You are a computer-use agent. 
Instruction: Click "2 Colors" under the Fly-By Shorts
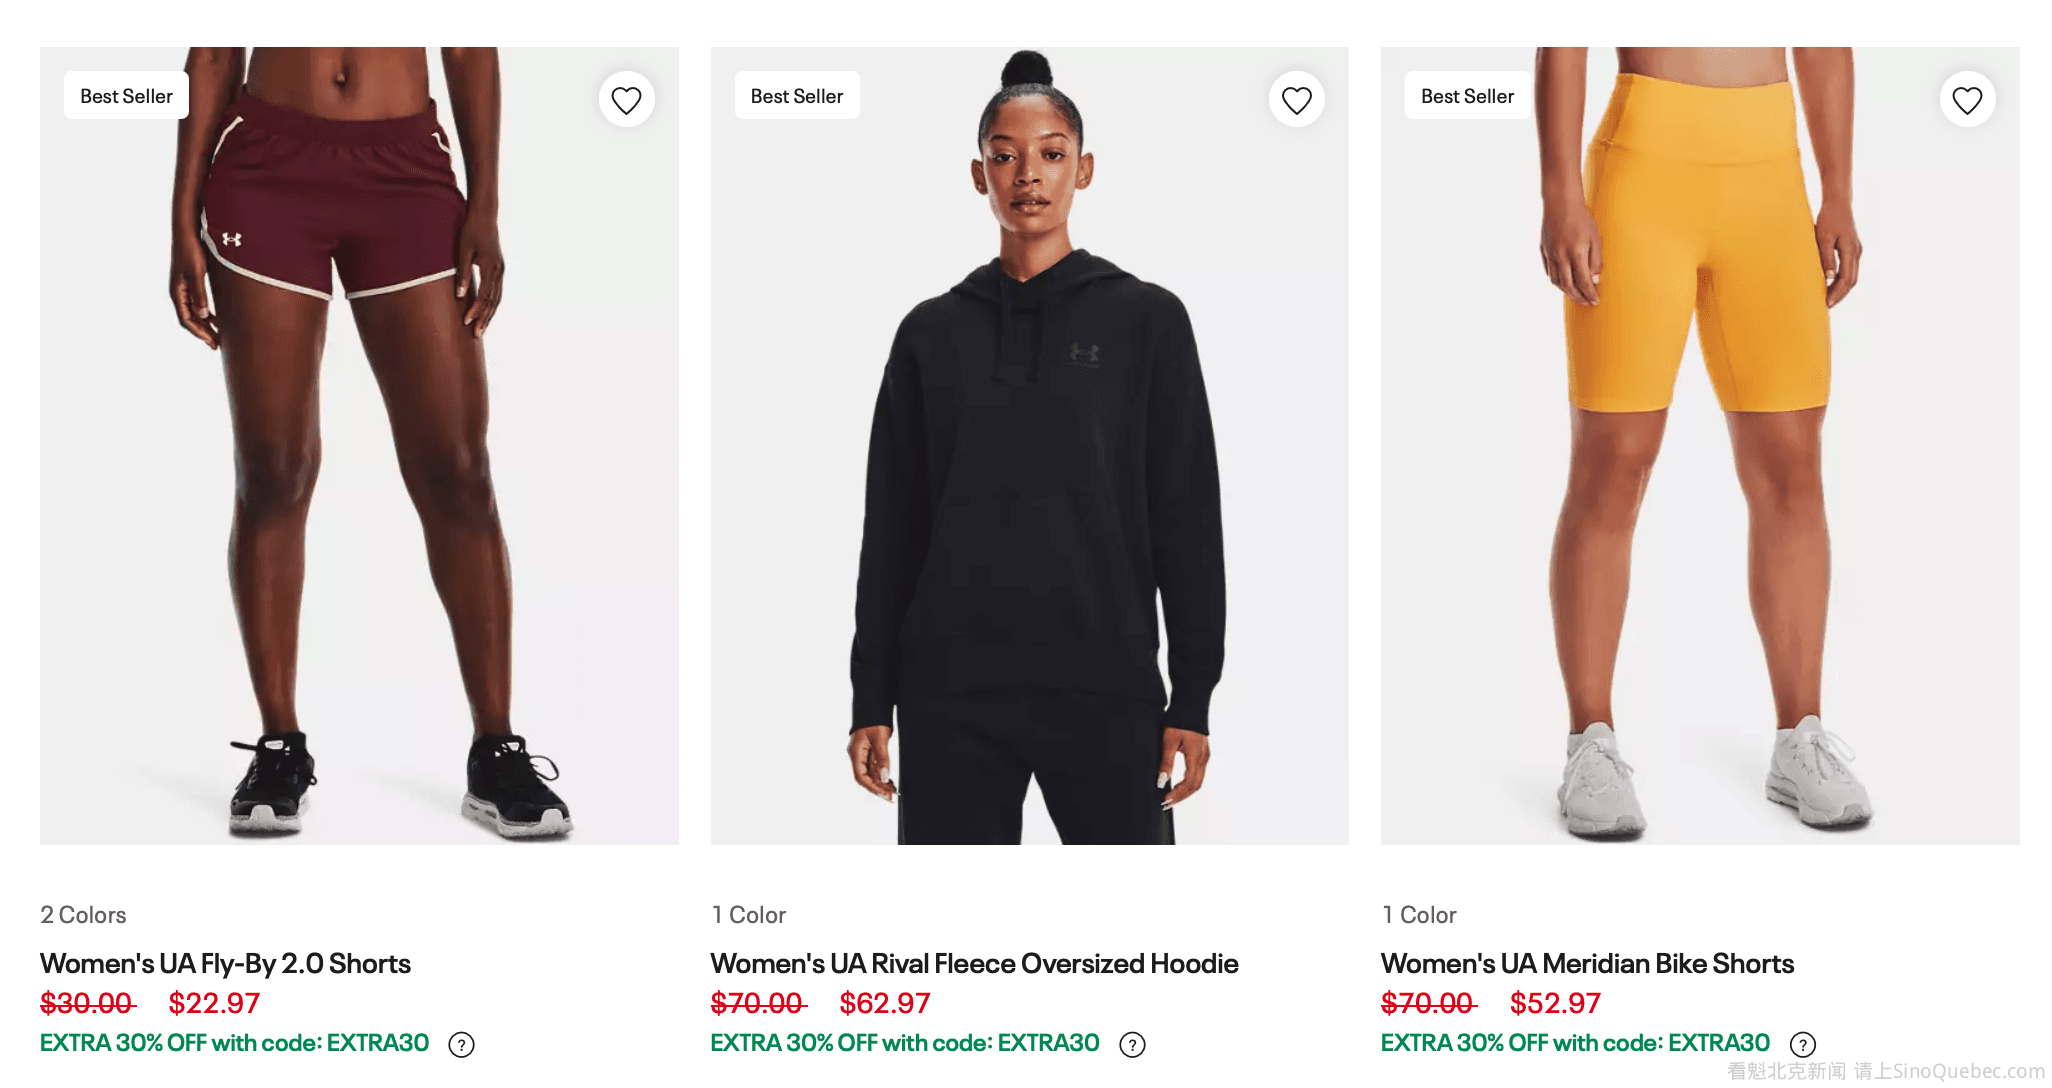83,915
